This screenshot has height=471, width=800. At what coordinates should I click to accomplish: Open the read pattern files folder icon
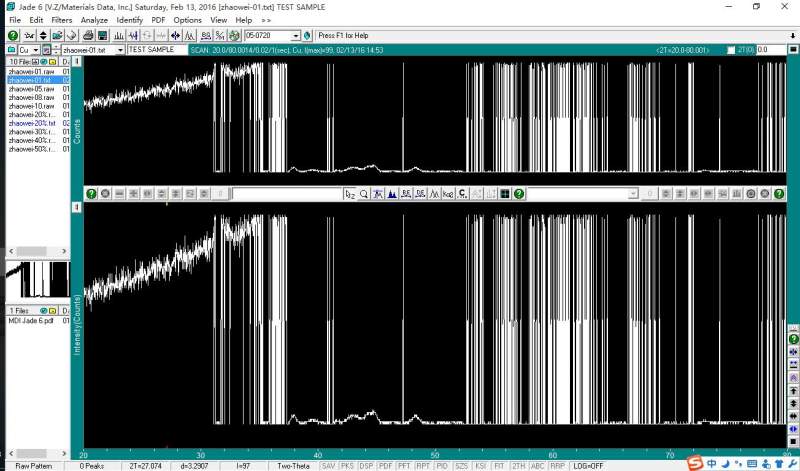tap(58, 36)
